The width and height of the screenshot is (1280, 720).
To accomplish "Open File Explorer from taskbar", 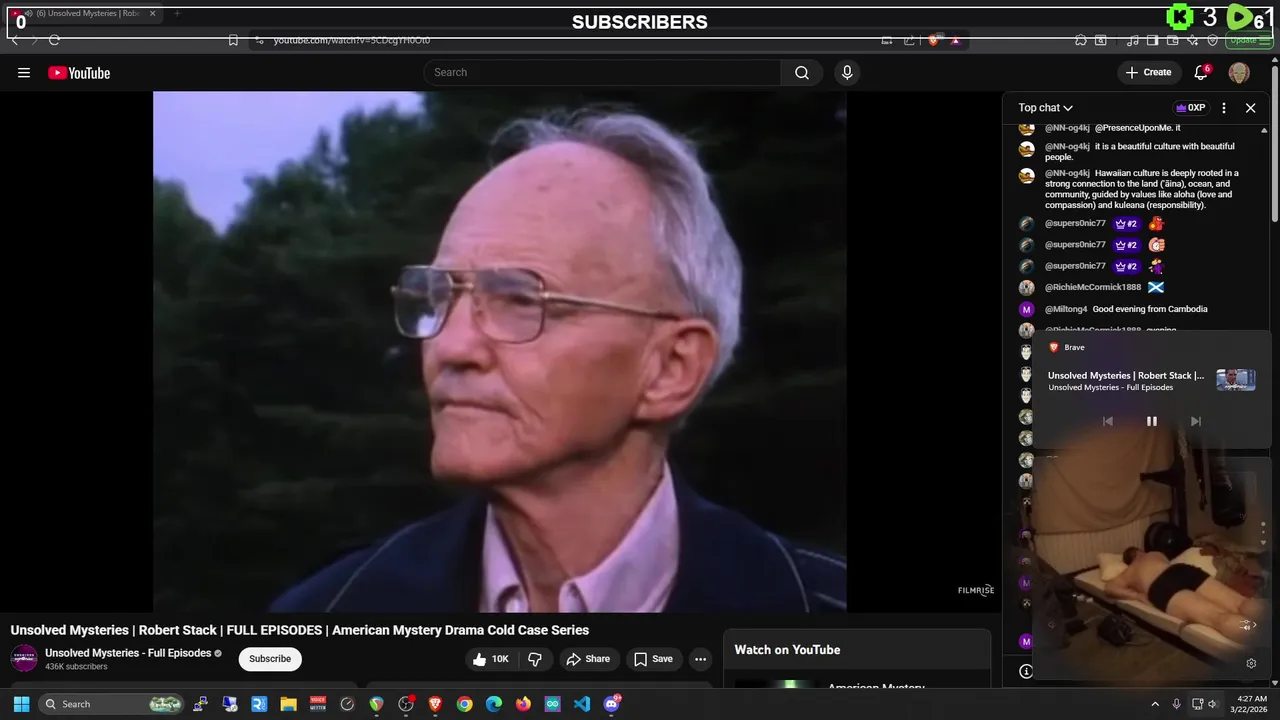I will click(x=288, y=704).
